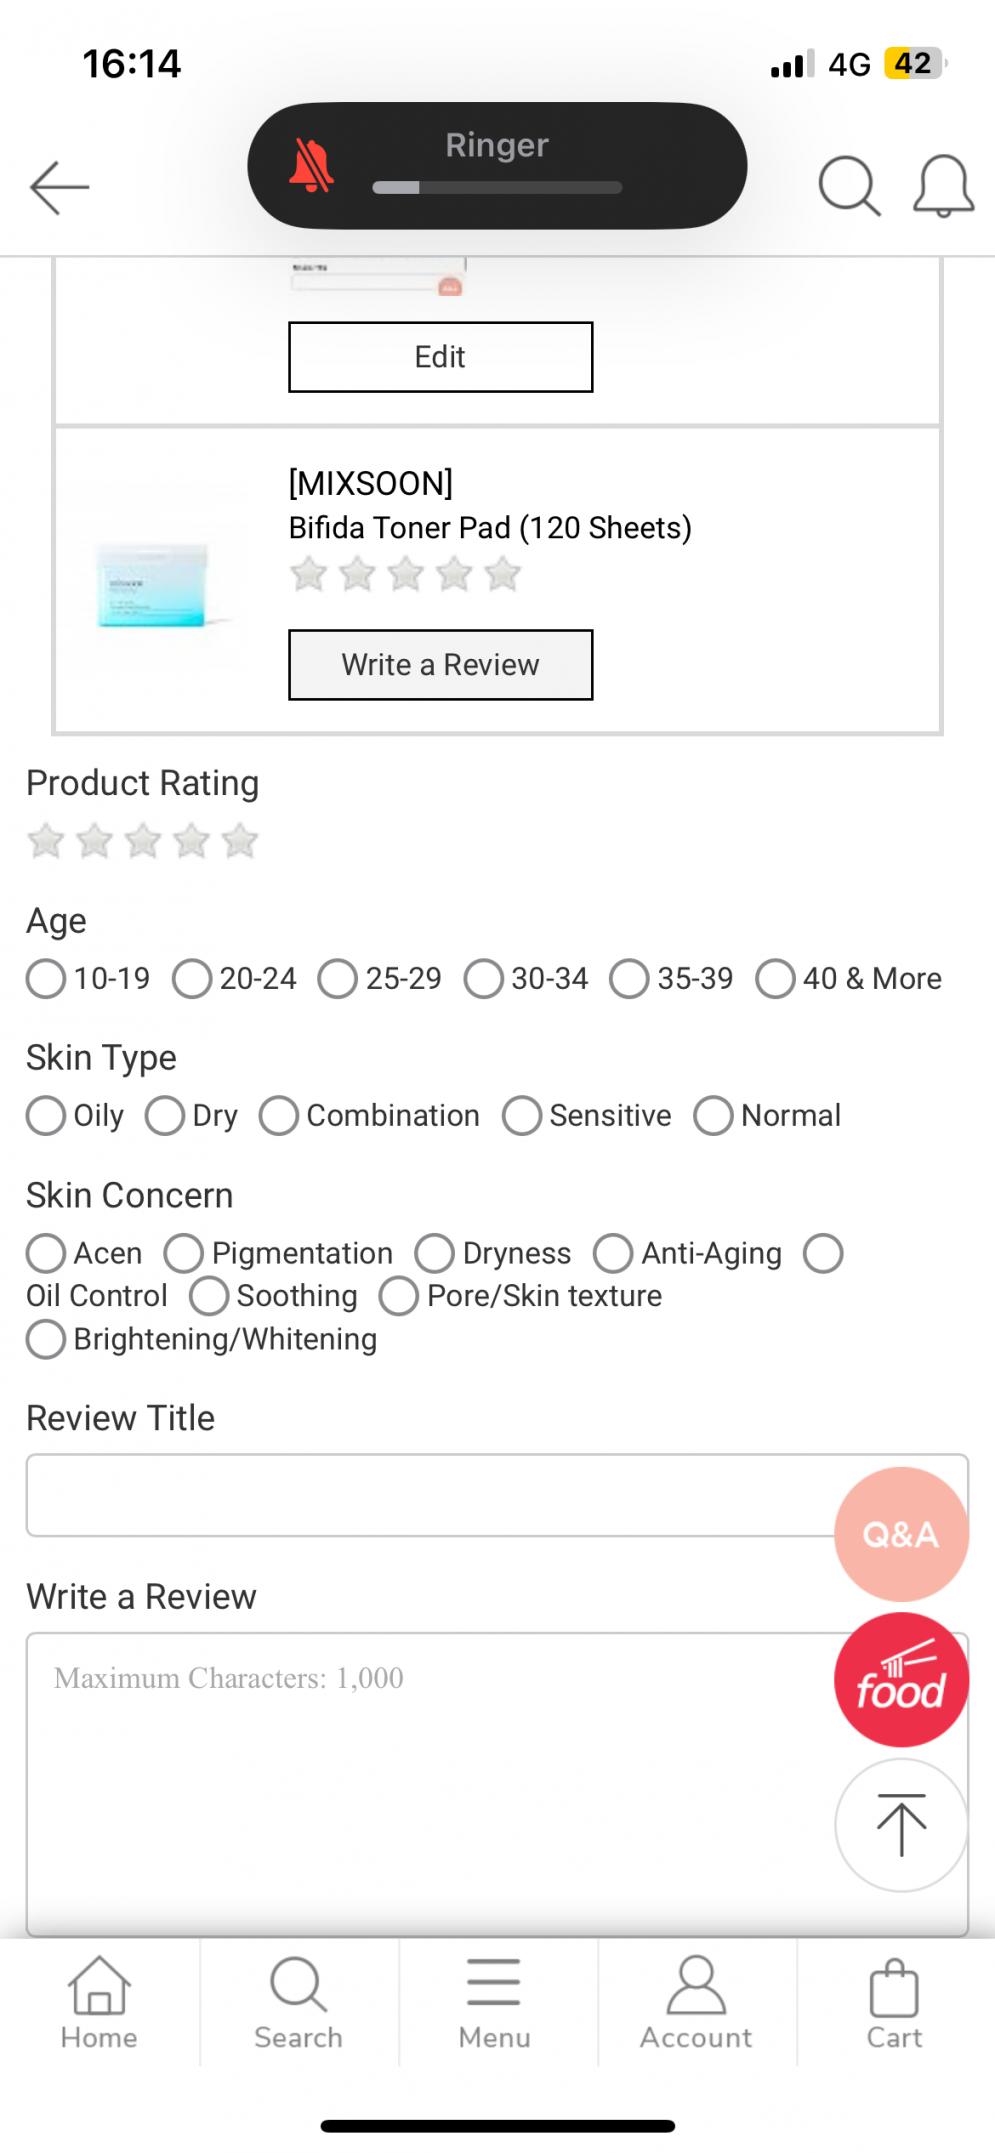Select the 25-29 age option
This screenshot has width=995, height=2153.
point(338,979)
